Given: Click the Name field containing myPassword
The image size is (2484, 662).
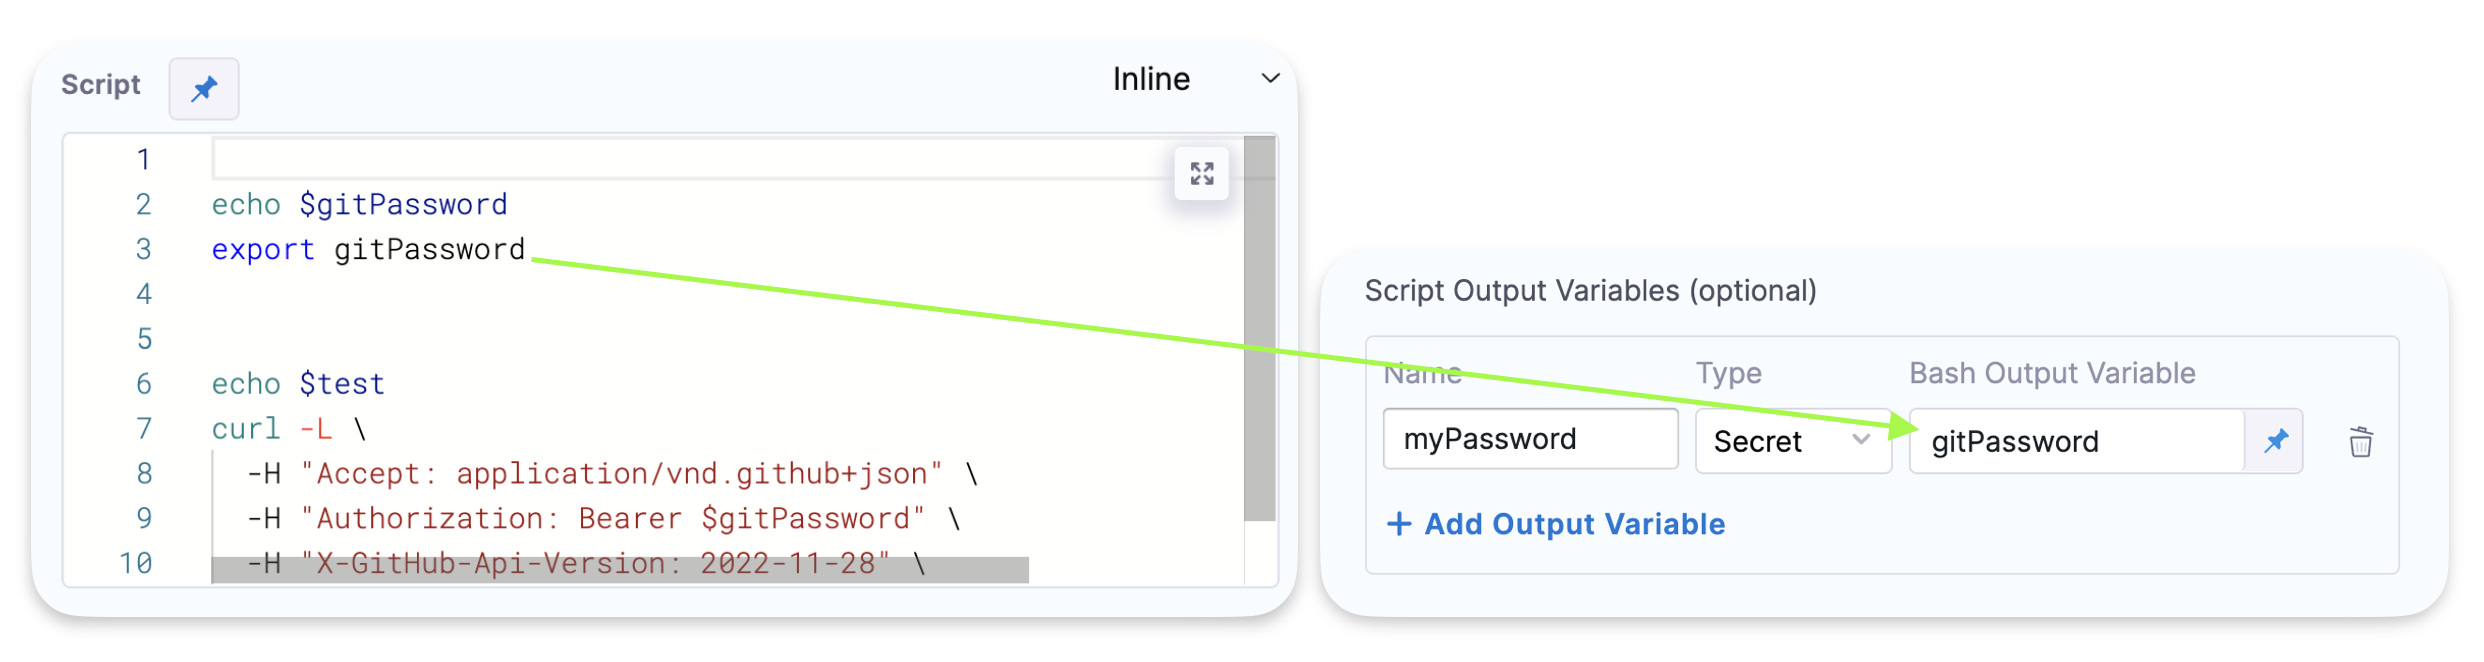Looking at the screenshot, I should (x=1529, y=439).
